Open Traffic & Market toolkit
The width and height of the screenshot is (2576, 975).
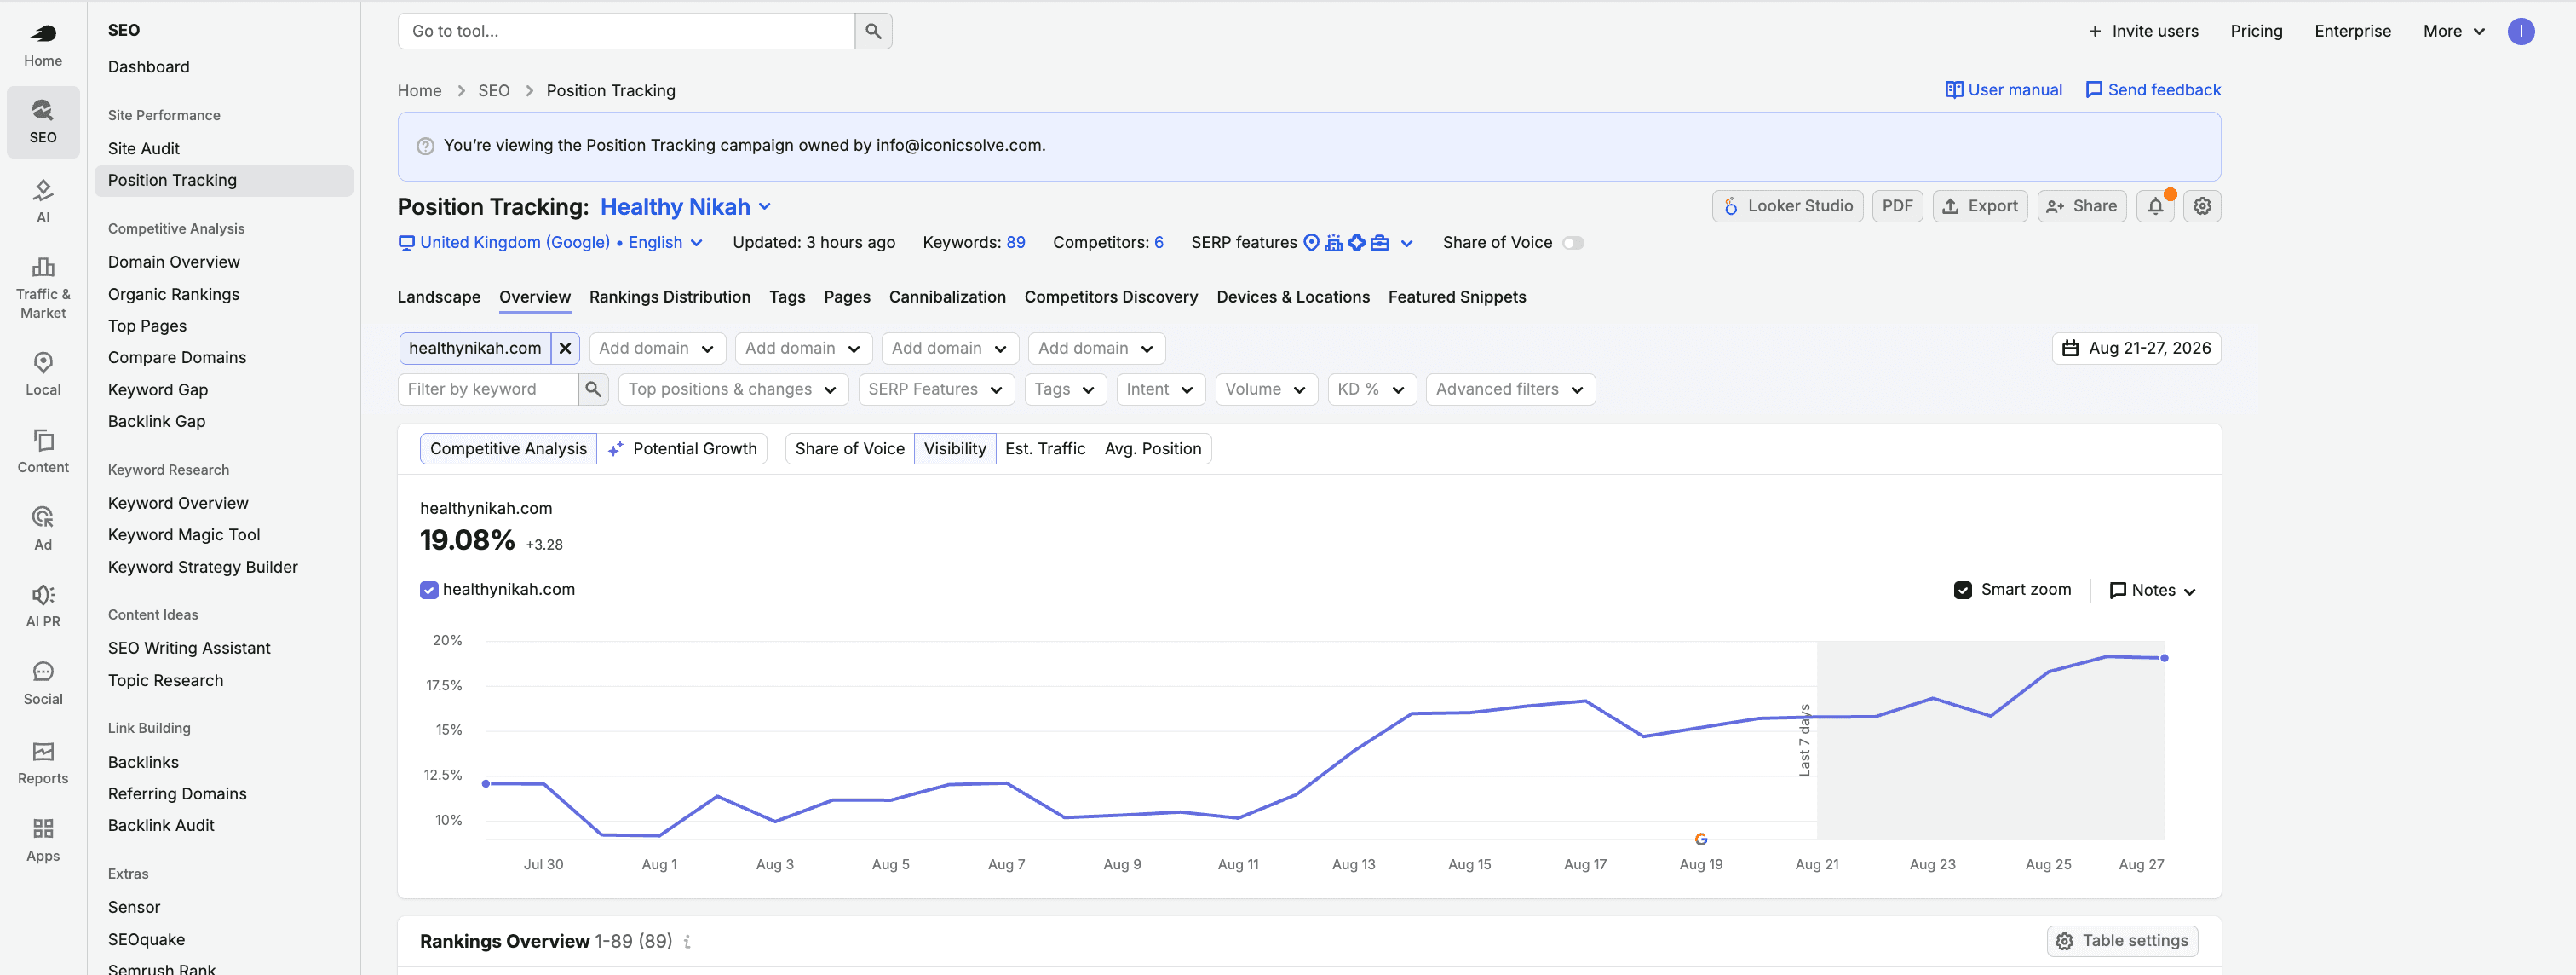click(x=43, y=289)
